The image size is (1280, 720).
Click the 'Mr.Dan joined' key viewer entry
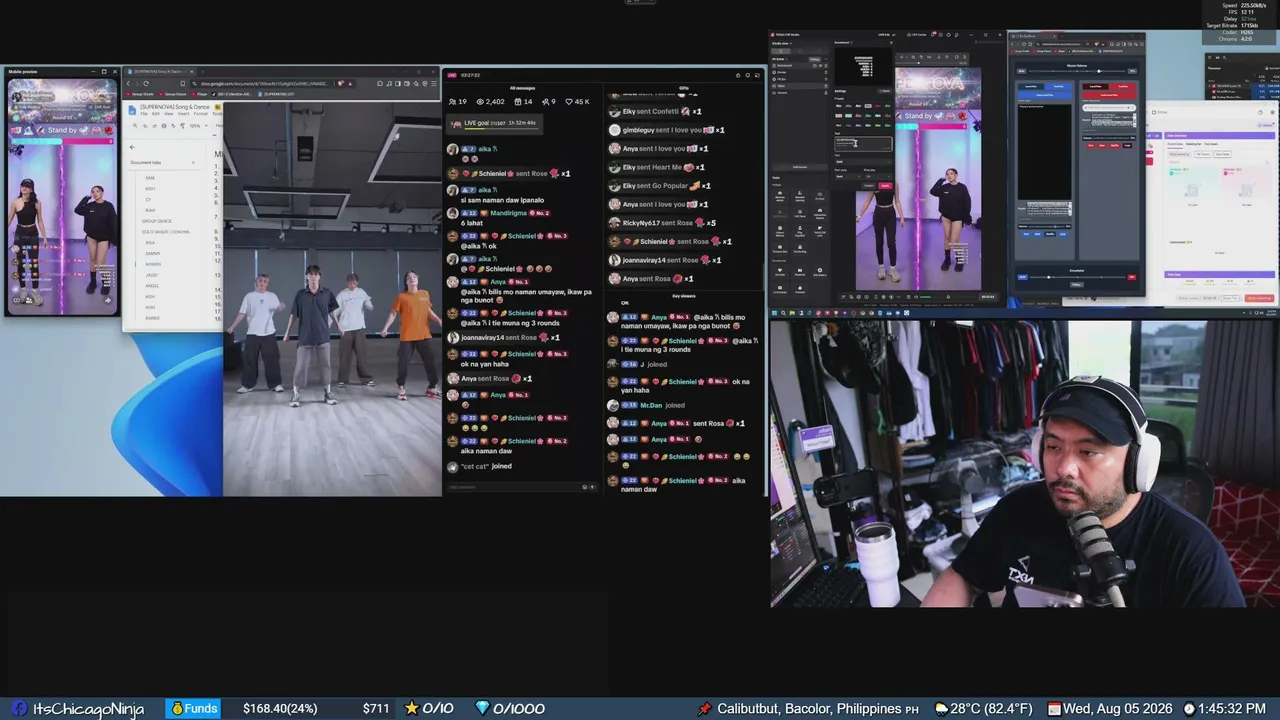pos(646,405)
